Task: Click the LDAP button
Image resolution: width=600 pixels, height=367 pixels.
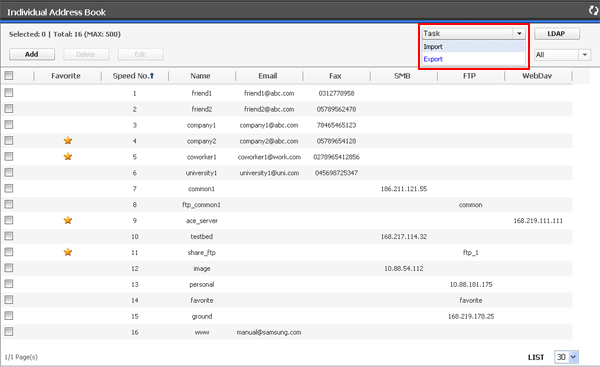Action: pyautogui.click(x=557, y=34)
